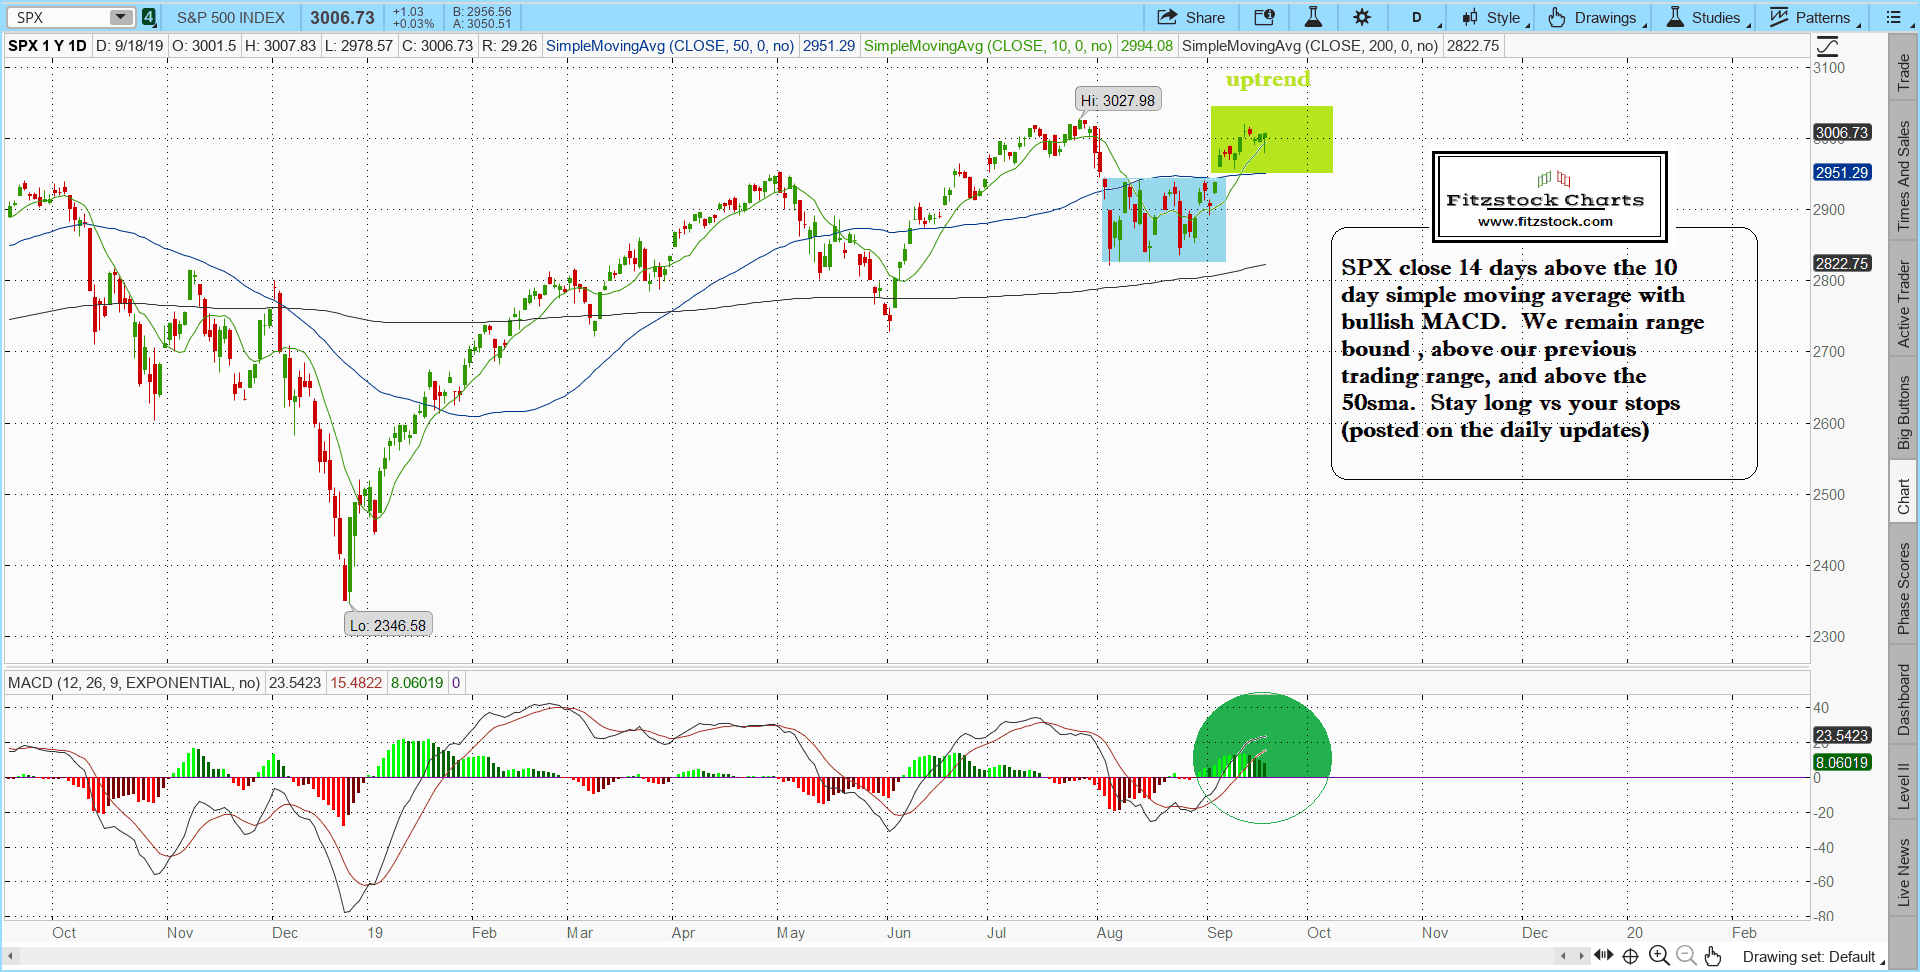Toggle the price axis scale icon
1920x972 pixels.
click(x=1827, y=46)
